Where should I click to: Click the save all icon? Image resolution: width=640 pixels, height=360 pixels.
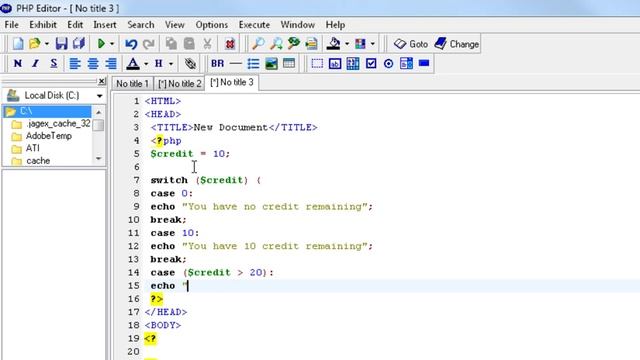click(x=78, y=43)
